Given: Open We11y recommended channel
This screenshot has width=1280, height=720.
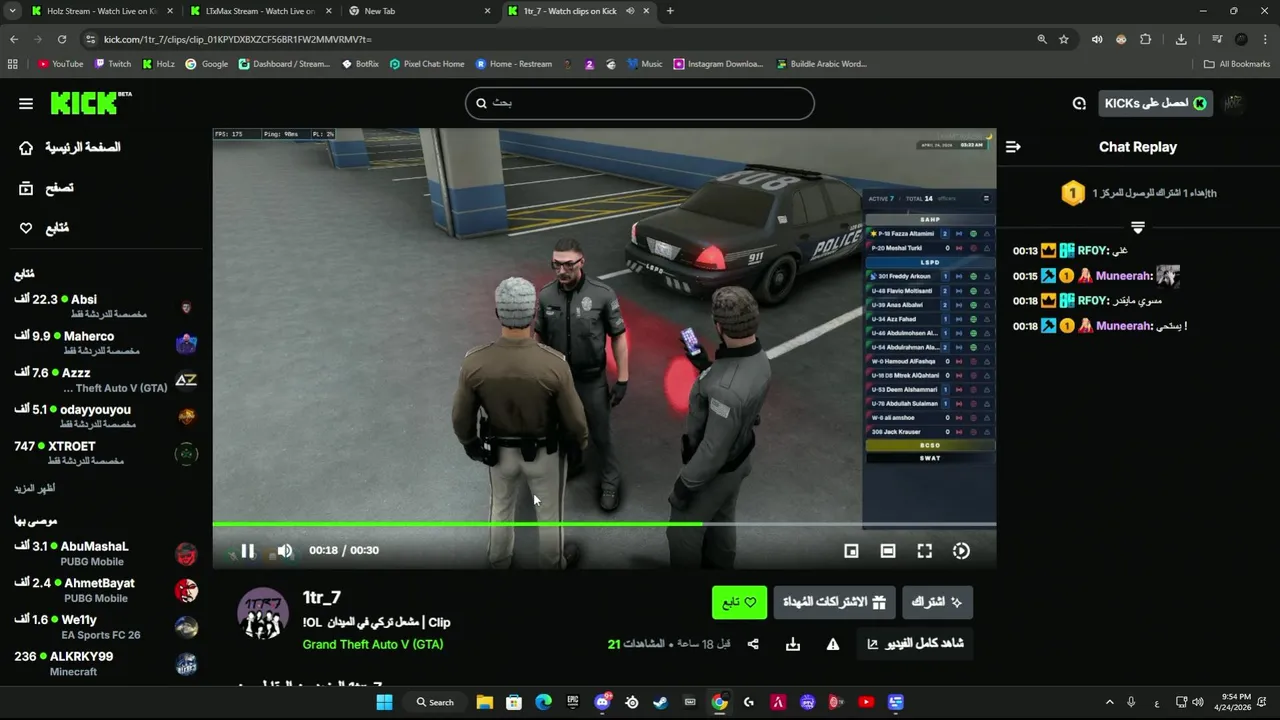Looking at the screenshot, I should click(106, 627).
